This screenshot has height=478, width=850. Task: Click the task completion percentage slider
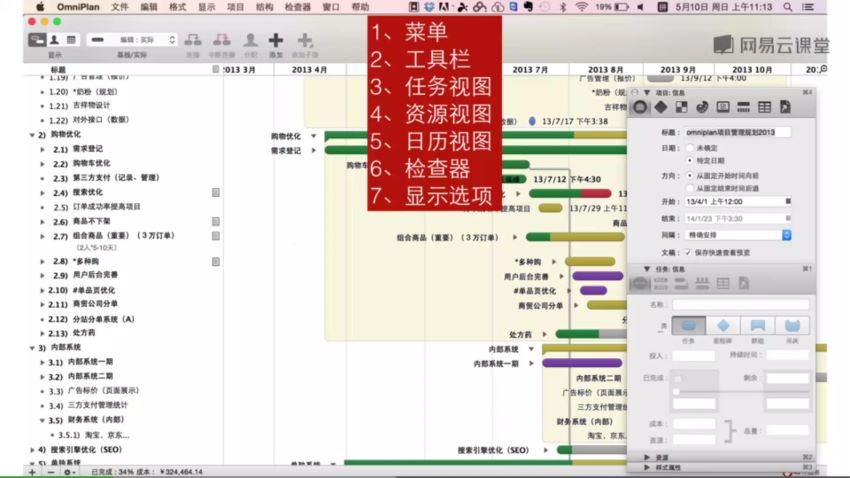pos(741,391)
